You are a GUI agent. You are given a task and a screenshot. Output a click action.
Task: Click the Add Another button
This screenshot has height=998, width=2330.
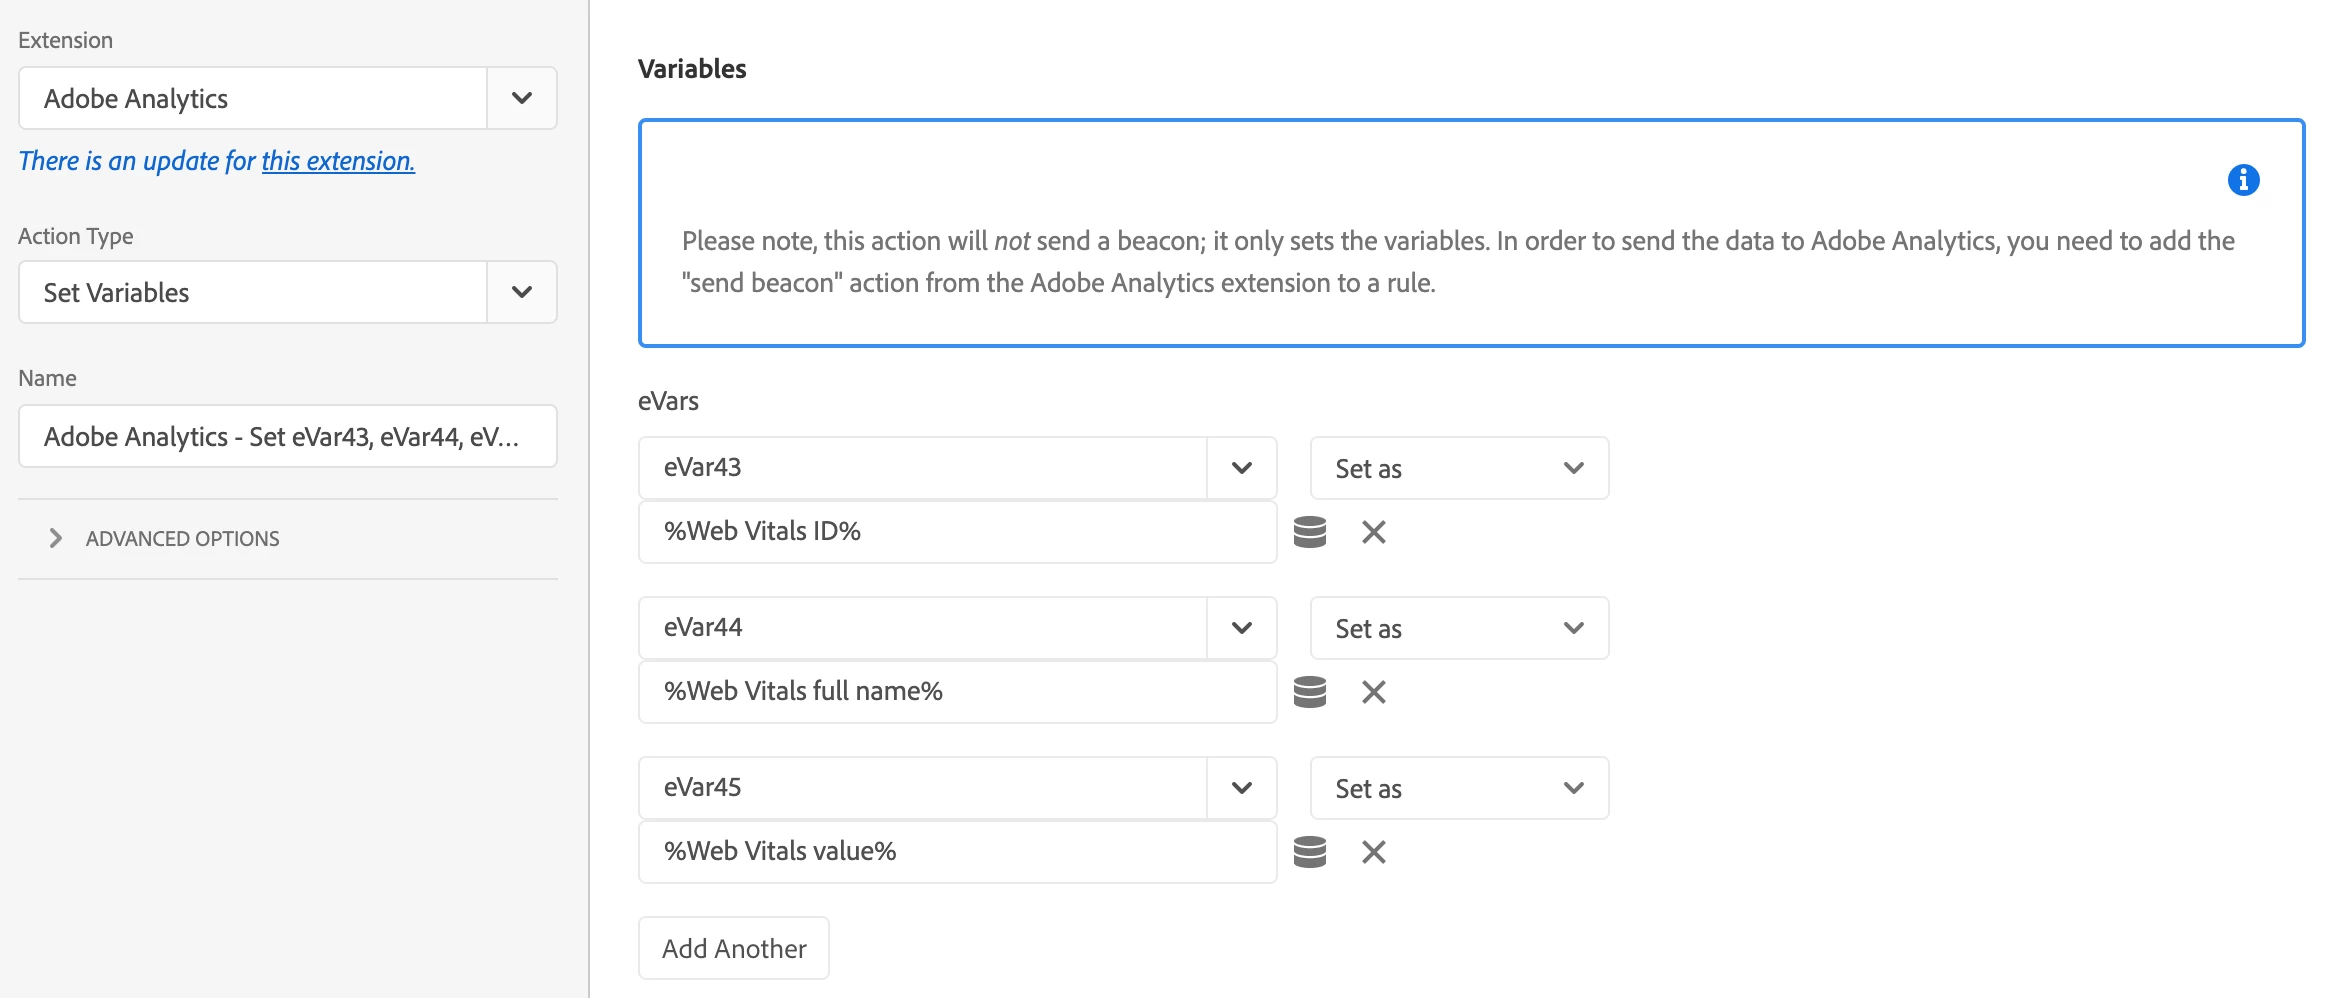734,948
